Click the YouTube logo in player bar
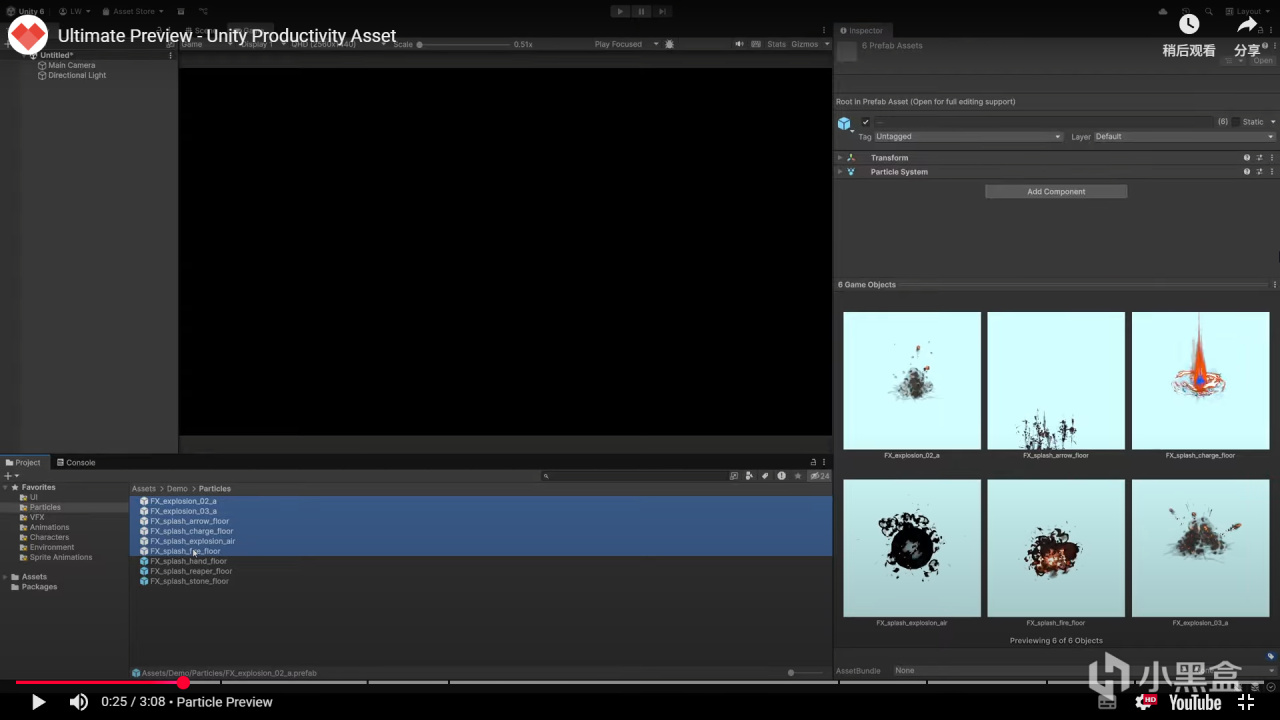Screen dimensions: 1280x720 tap(1195, 702)
